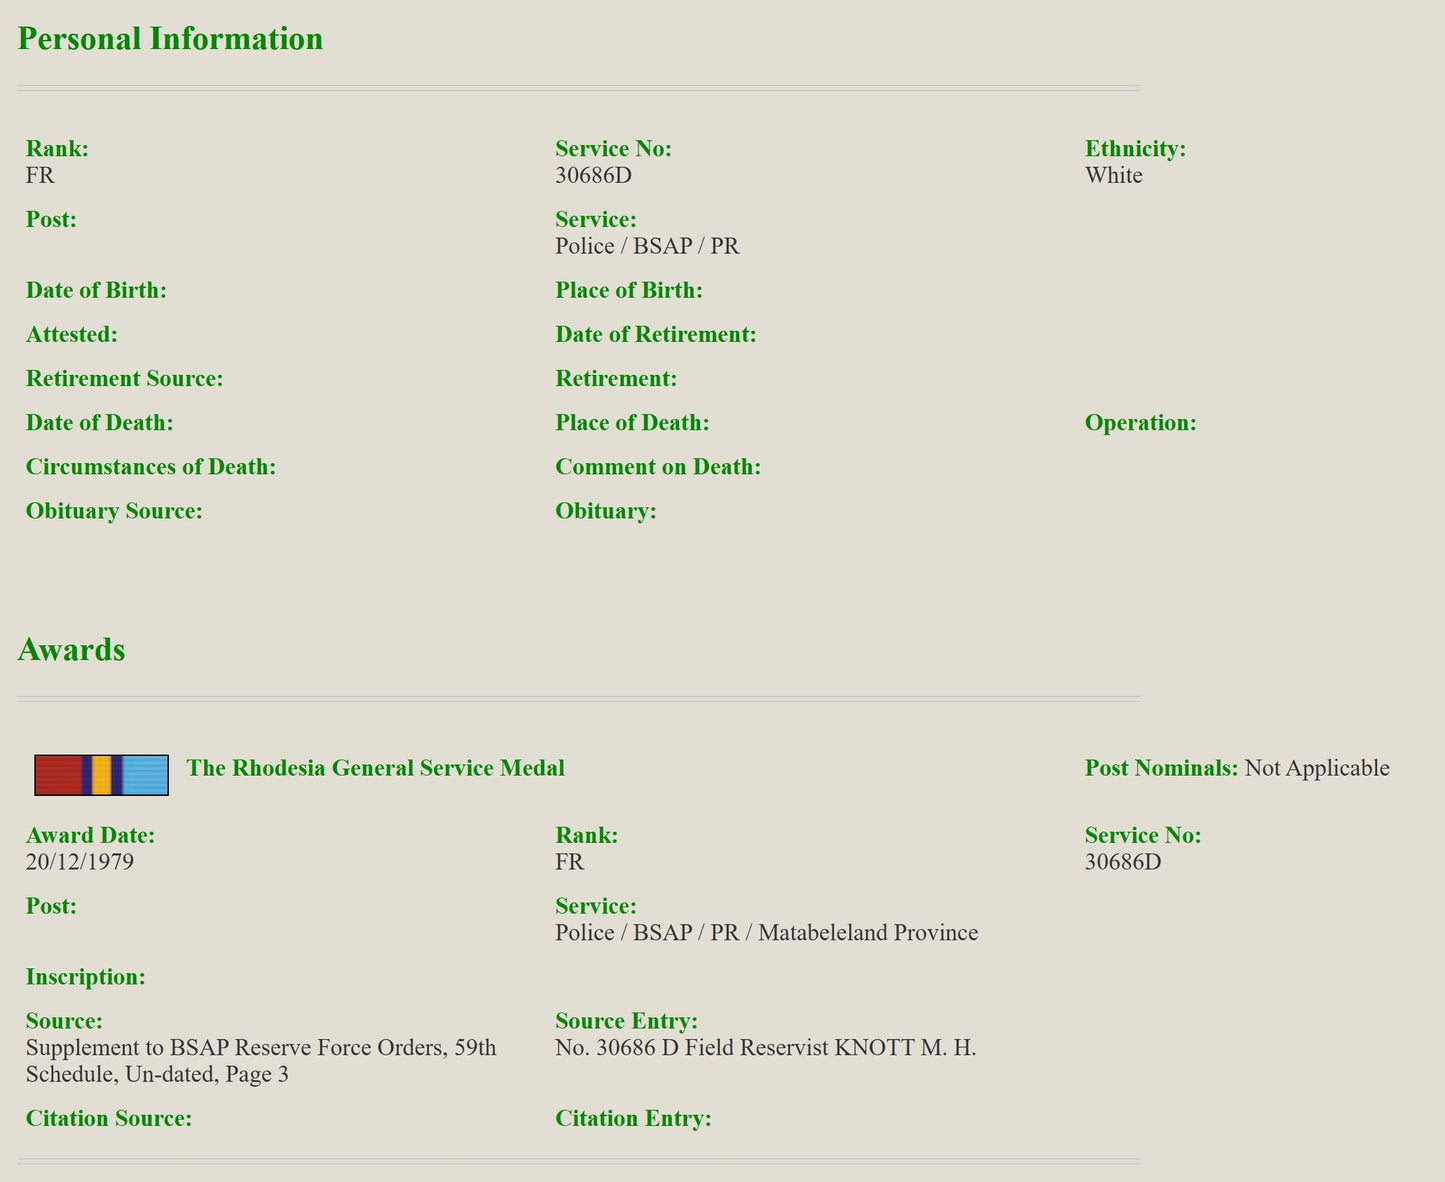Click the Place of Birth label
Screen dimensions: 1445x1182
[x=629, y=290]
